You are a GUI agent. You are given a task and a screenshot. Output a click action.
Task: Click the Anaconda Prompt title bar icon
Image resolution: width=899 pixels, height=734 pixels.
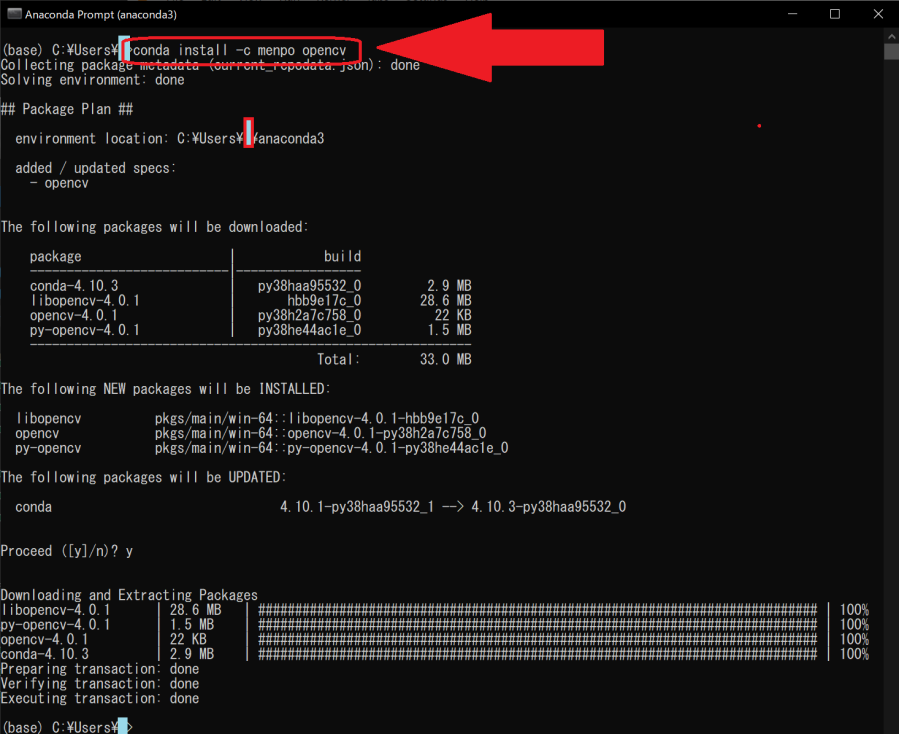click(x=14, y=14)
